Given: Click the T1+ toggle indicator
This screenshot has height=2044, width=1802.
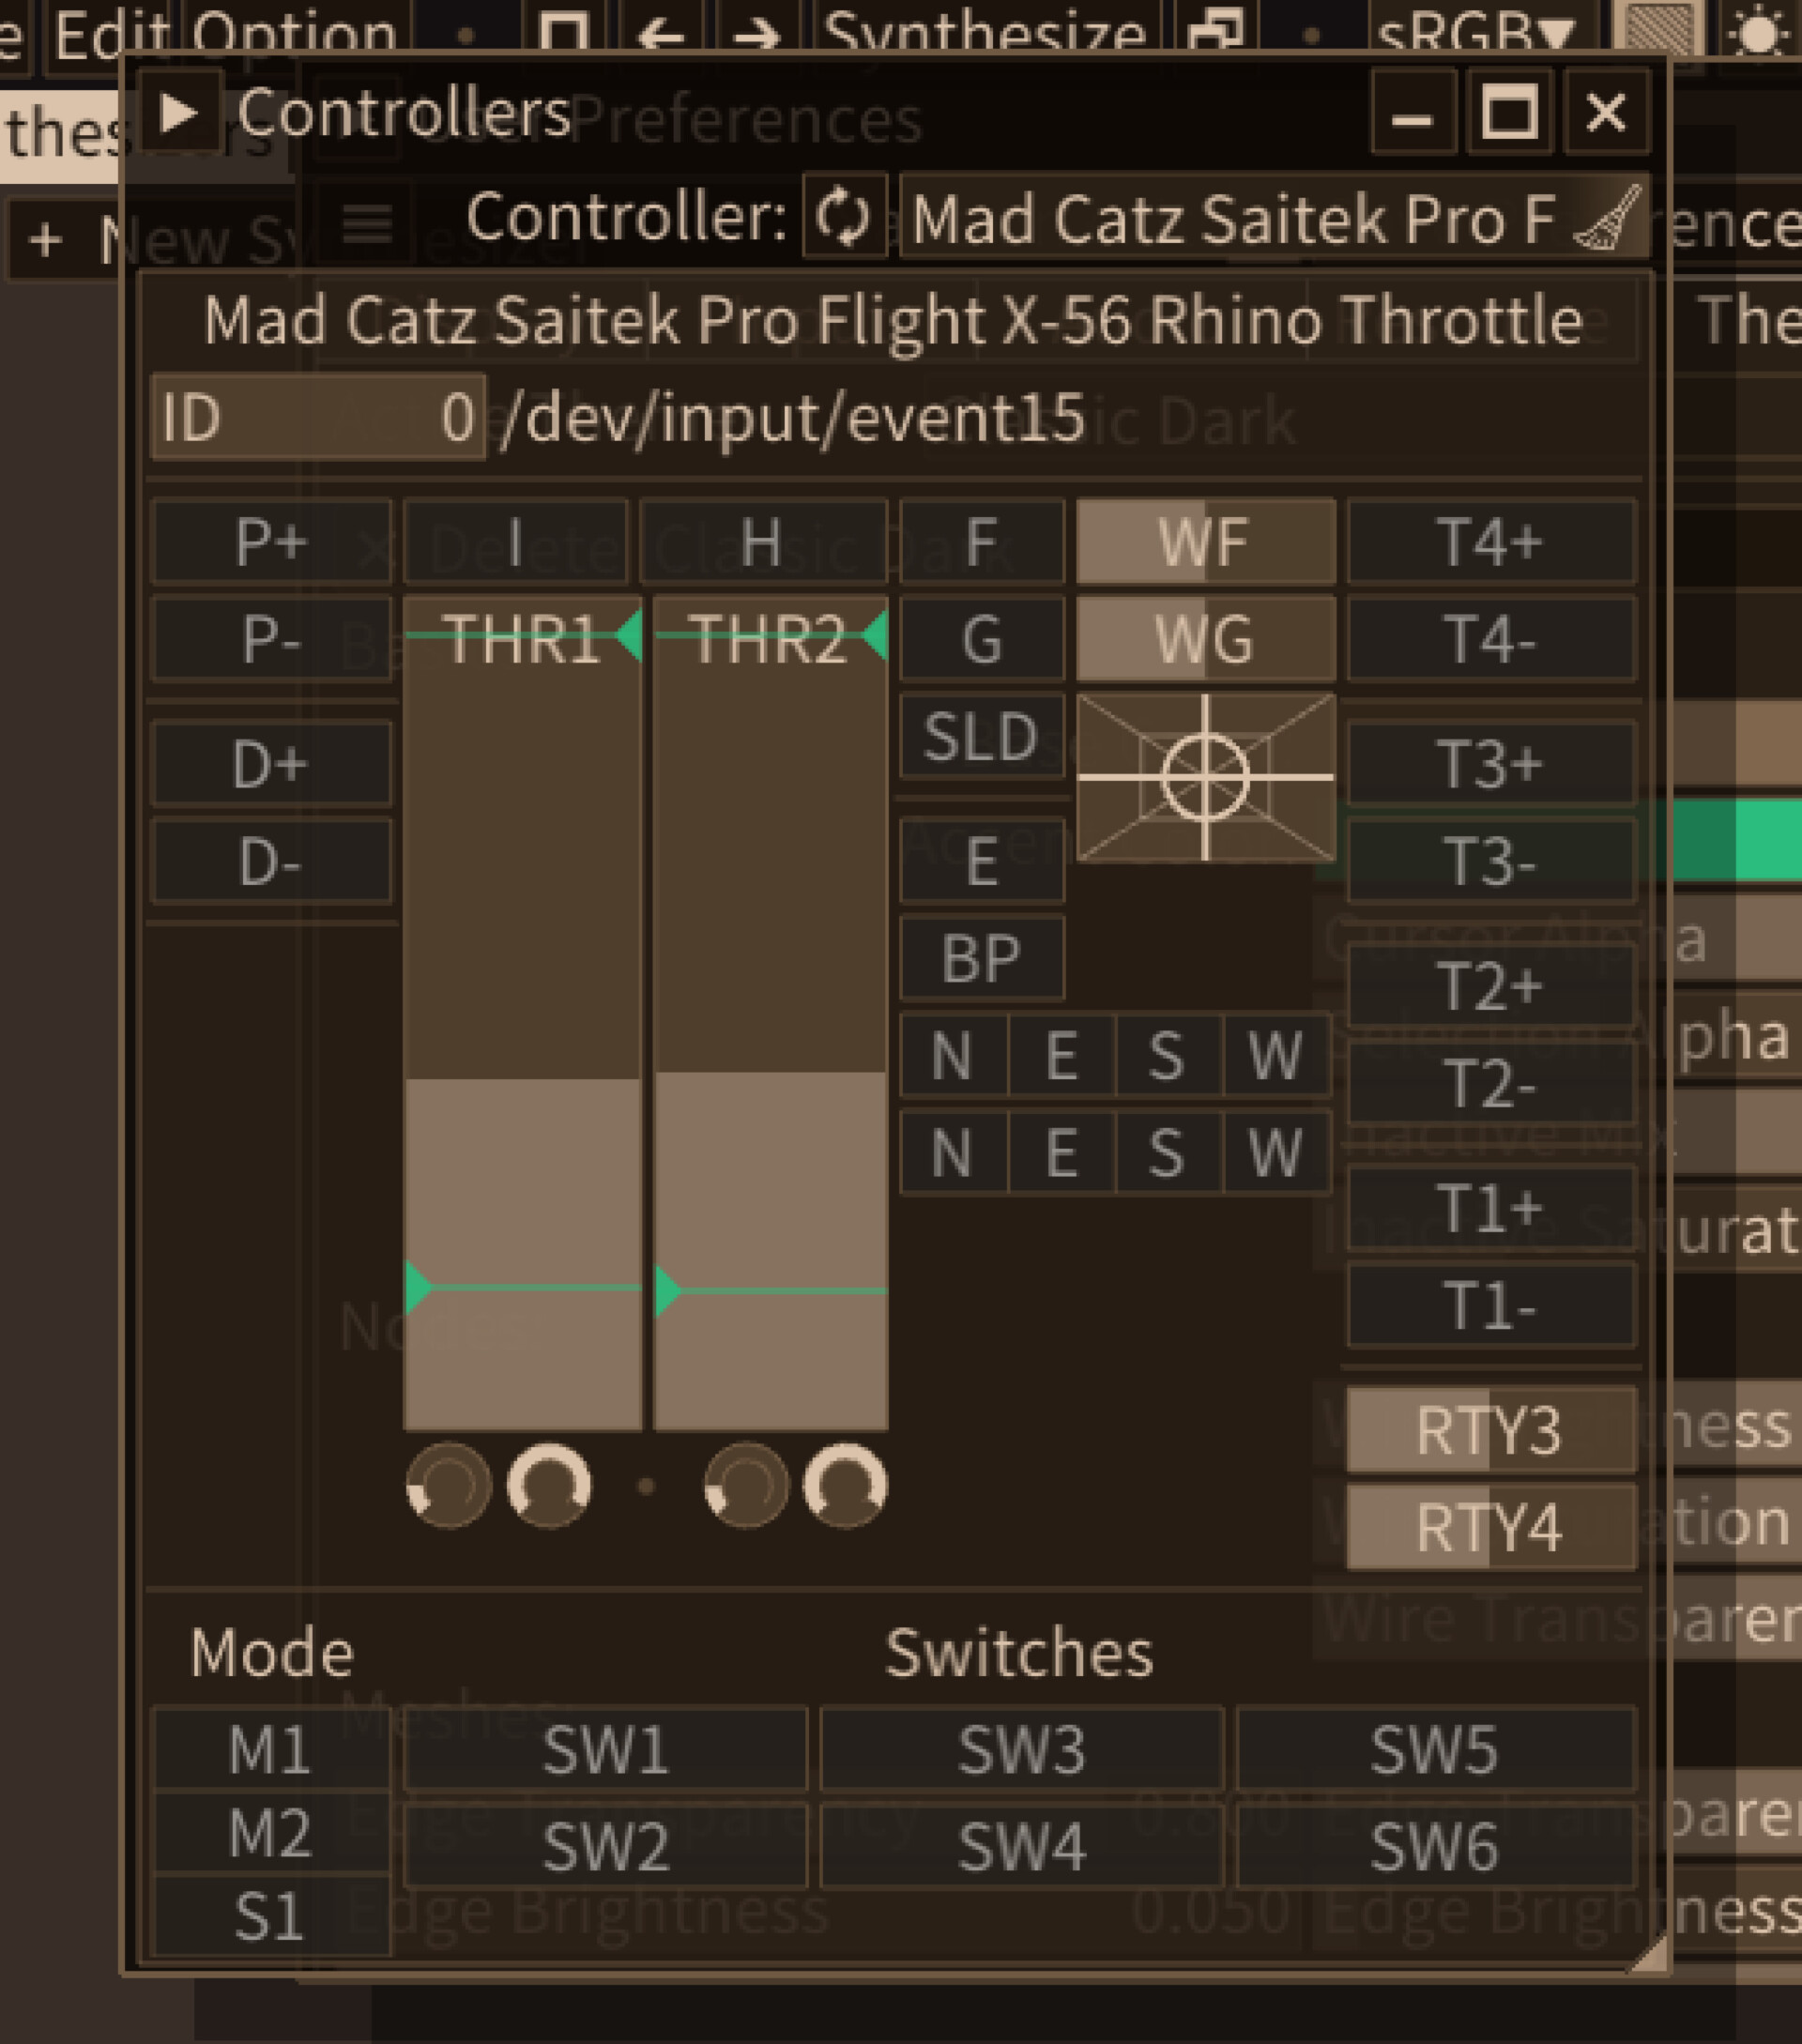Looking at the screenshot, I should coord(1491,1208).
